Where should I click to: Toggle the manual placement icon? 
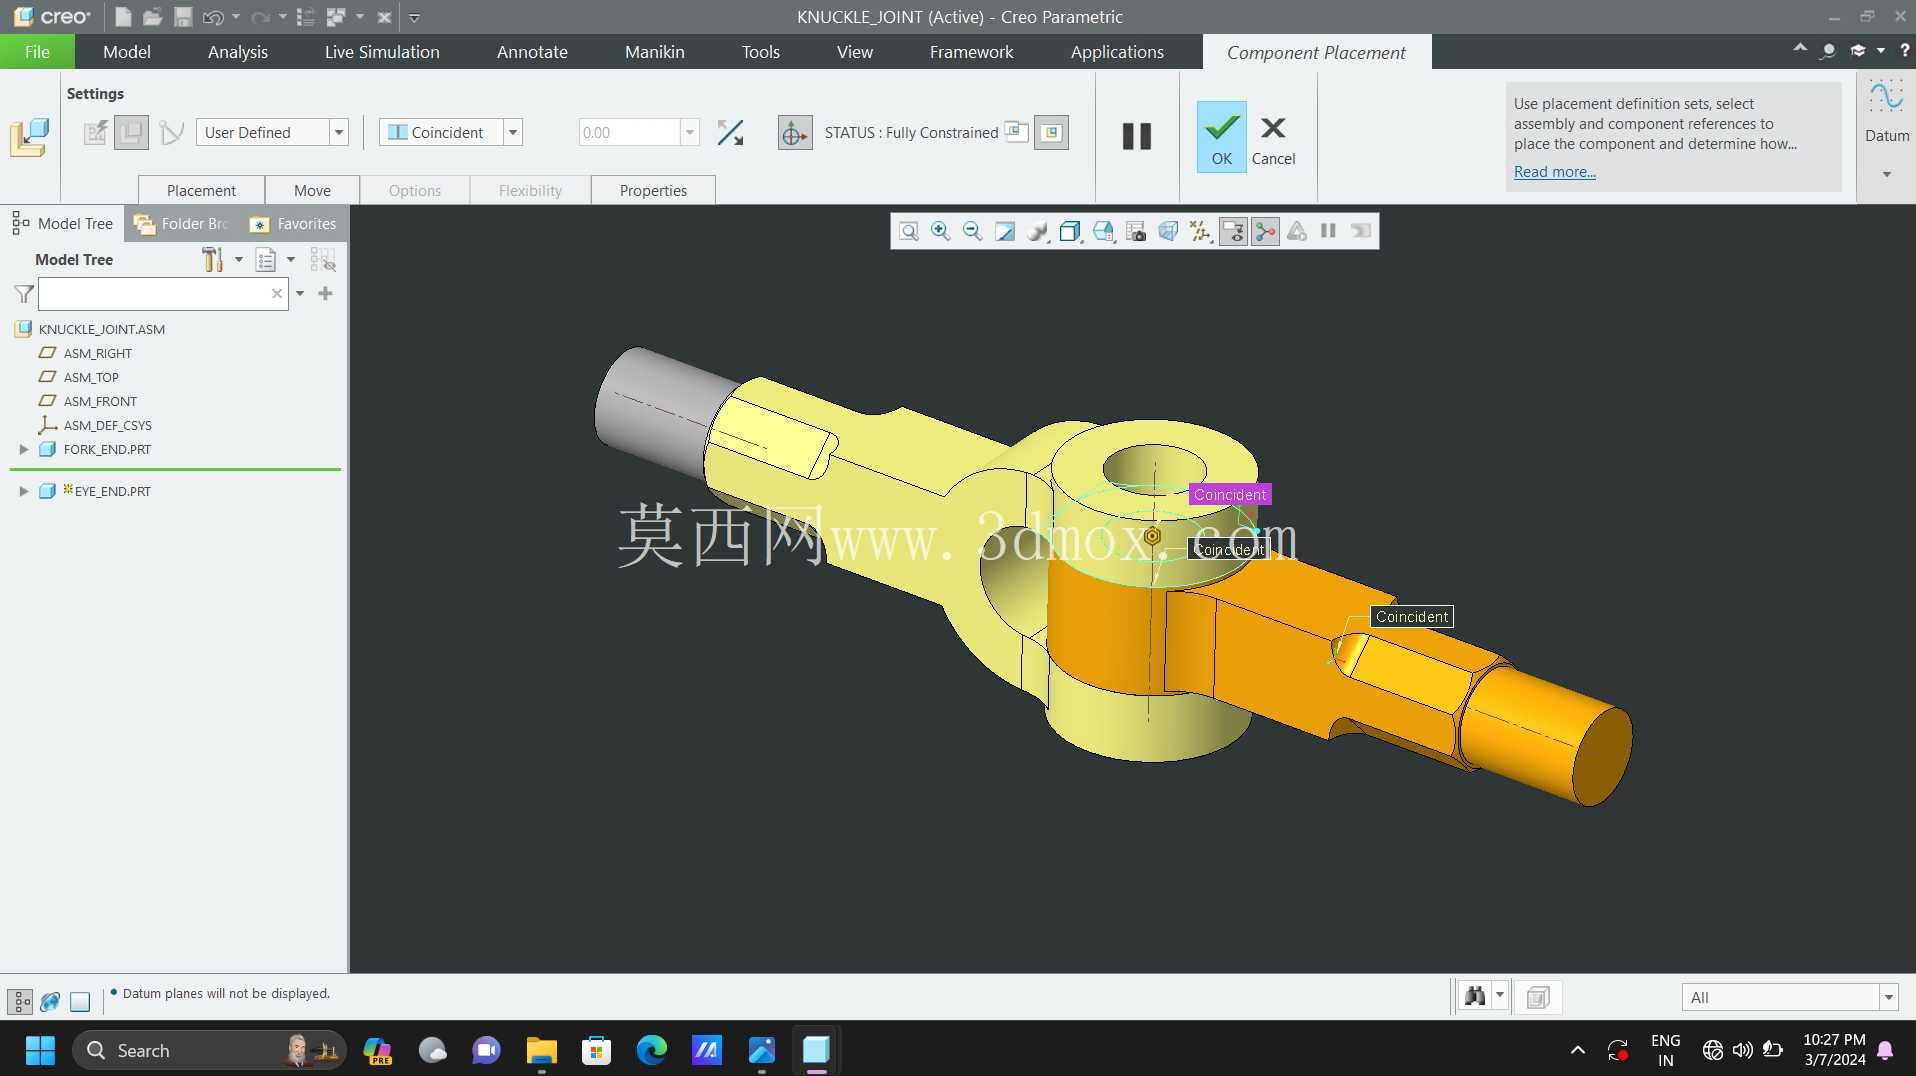[x=131, y=132]
